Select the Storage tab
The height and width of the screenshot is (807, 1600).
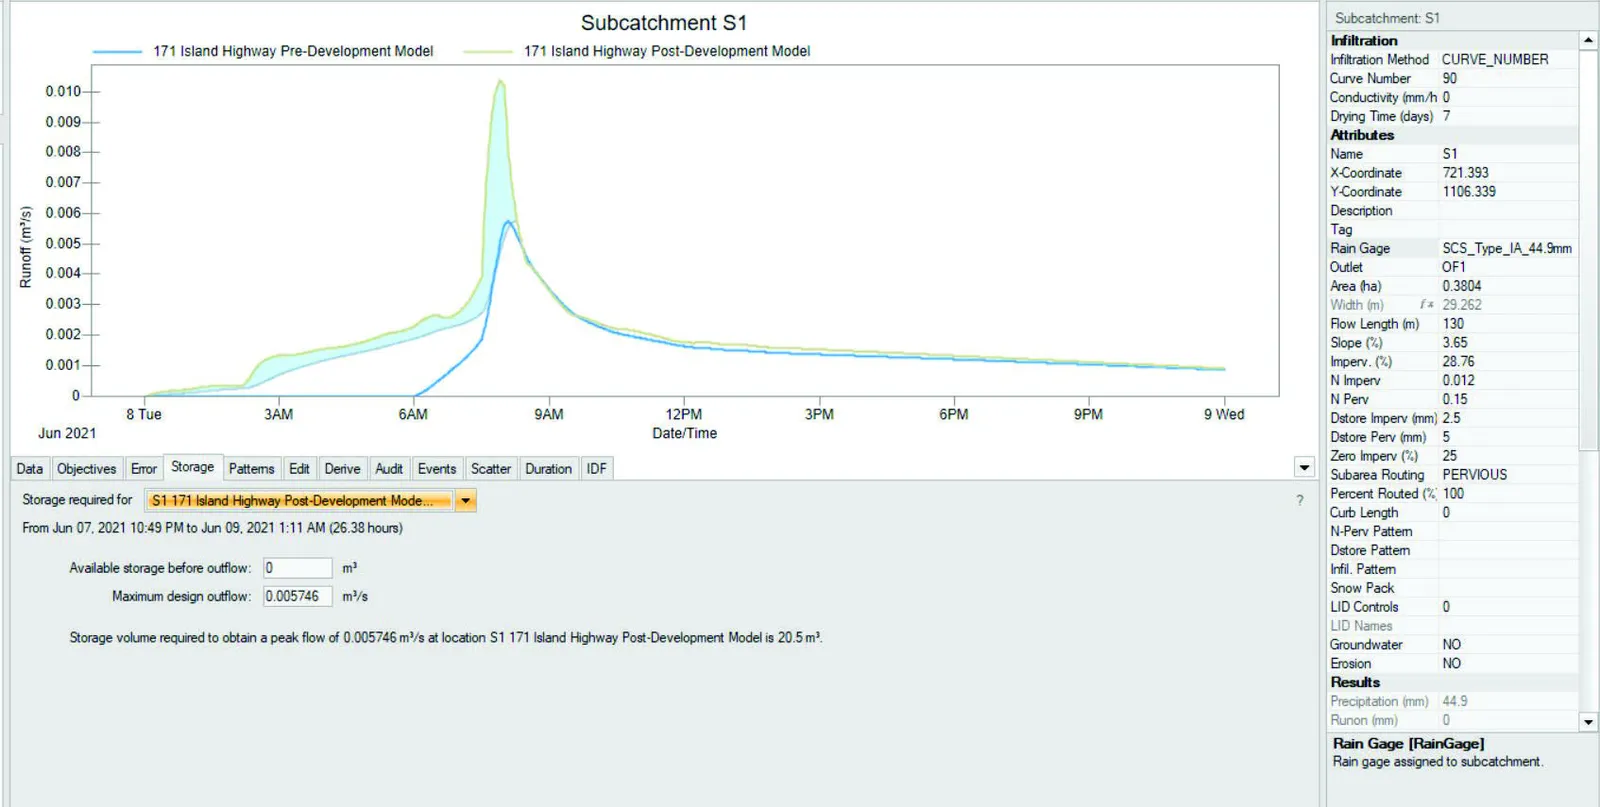coord(192,466)
